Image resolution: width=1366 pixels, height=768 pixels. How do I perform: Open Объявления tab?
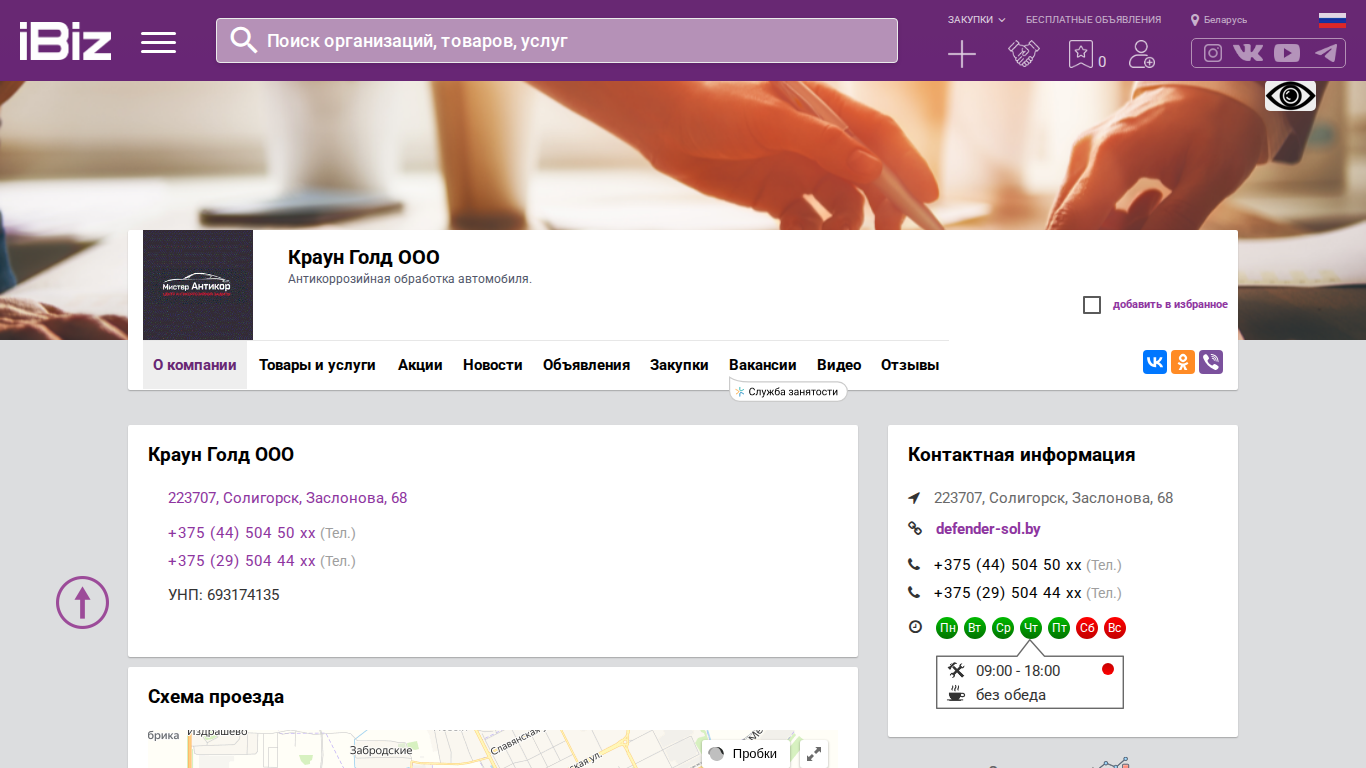pos(586,365)
